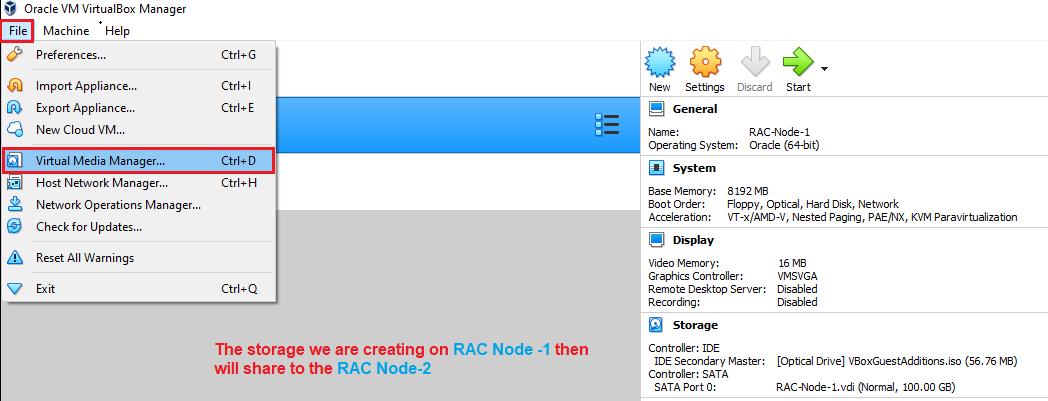The width and height of the screenshot is (1048, 401).
Task: Click the Host Network Manager icon
Action: [15, 182]
